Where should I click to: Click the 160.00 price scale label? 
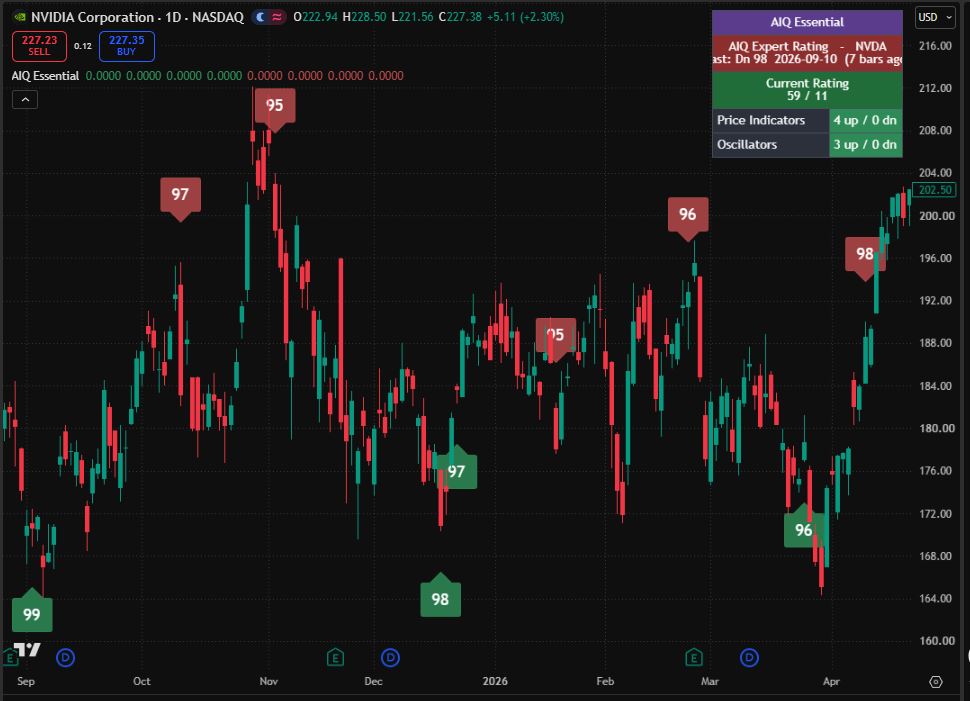935,641
